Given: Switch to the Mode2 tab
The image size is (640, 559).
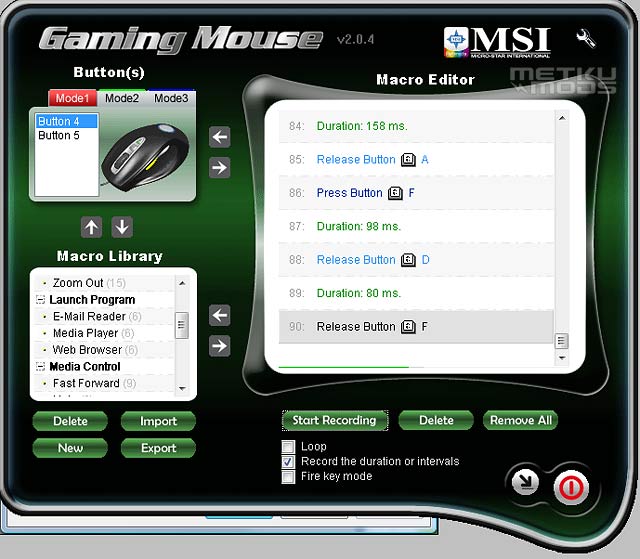Looking at the screenshot, I should tap(122, 98).
